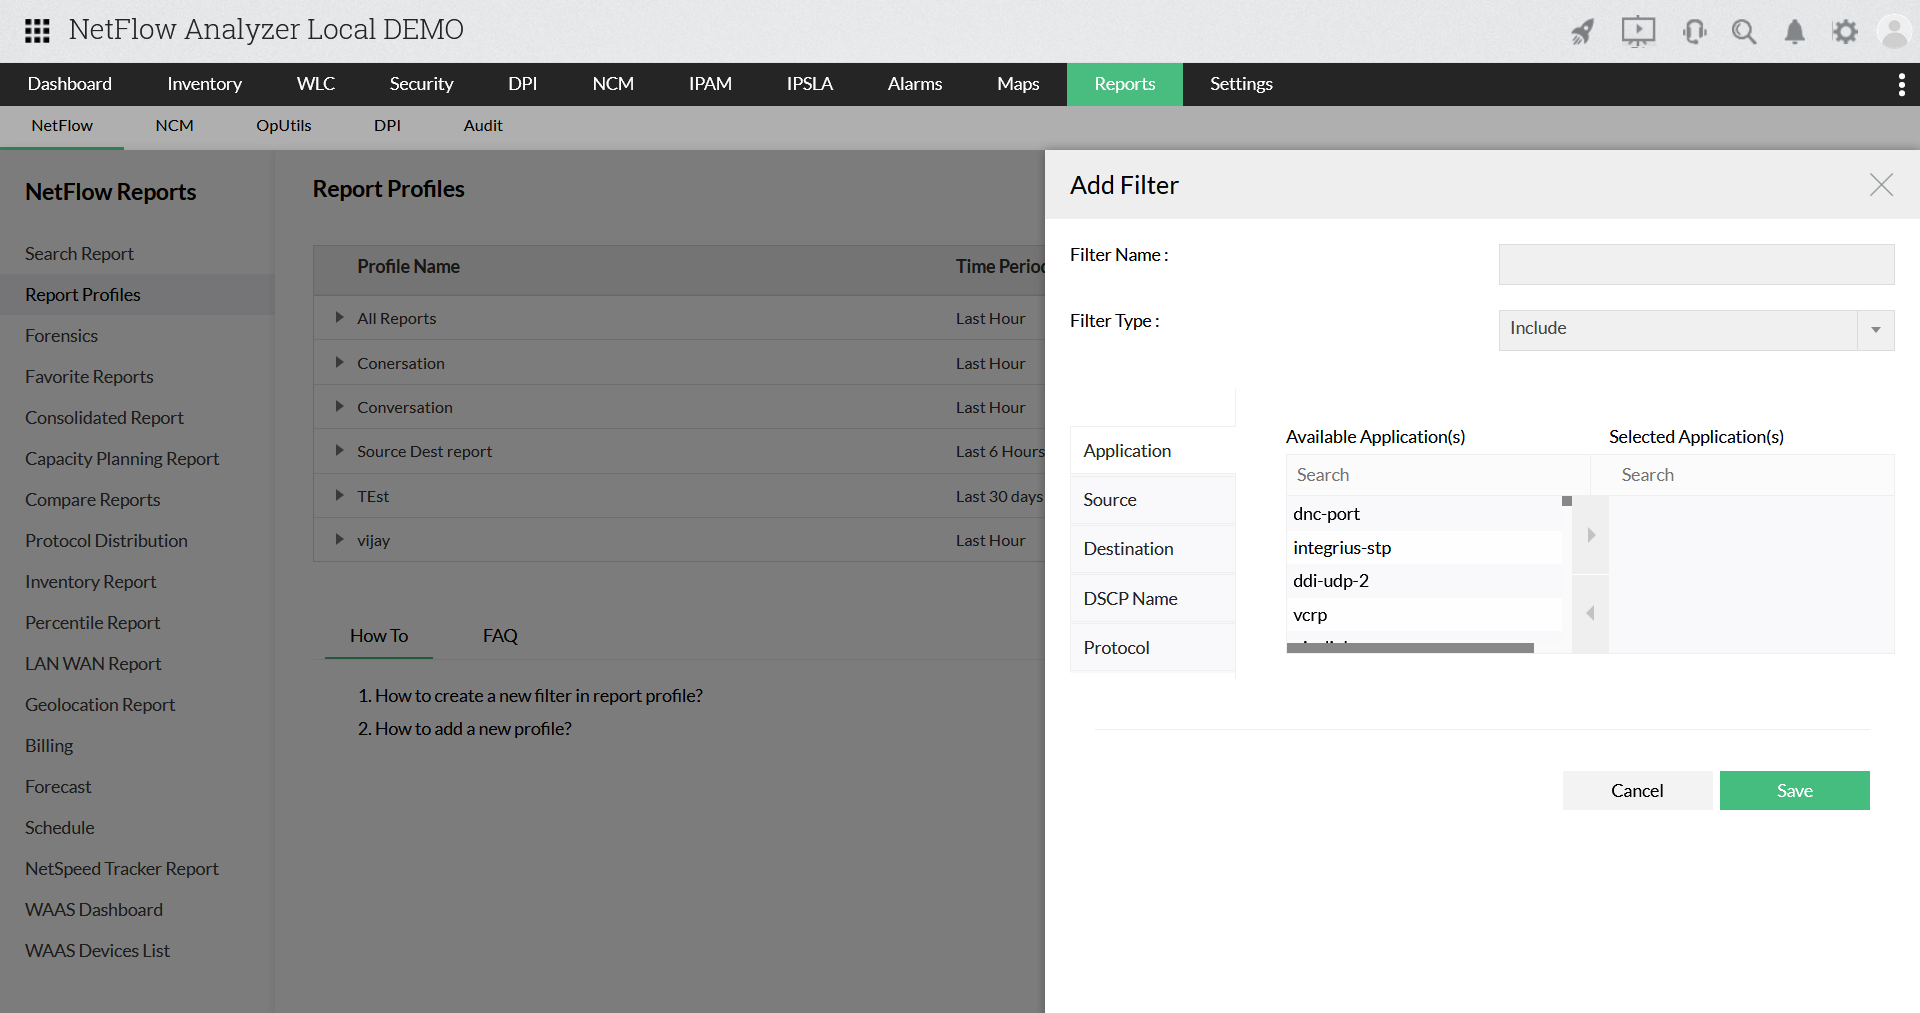1920x1013 pixels.
Task: Switch to the FAQ tab
Action: pyautogui.click(x=500, y=636)
